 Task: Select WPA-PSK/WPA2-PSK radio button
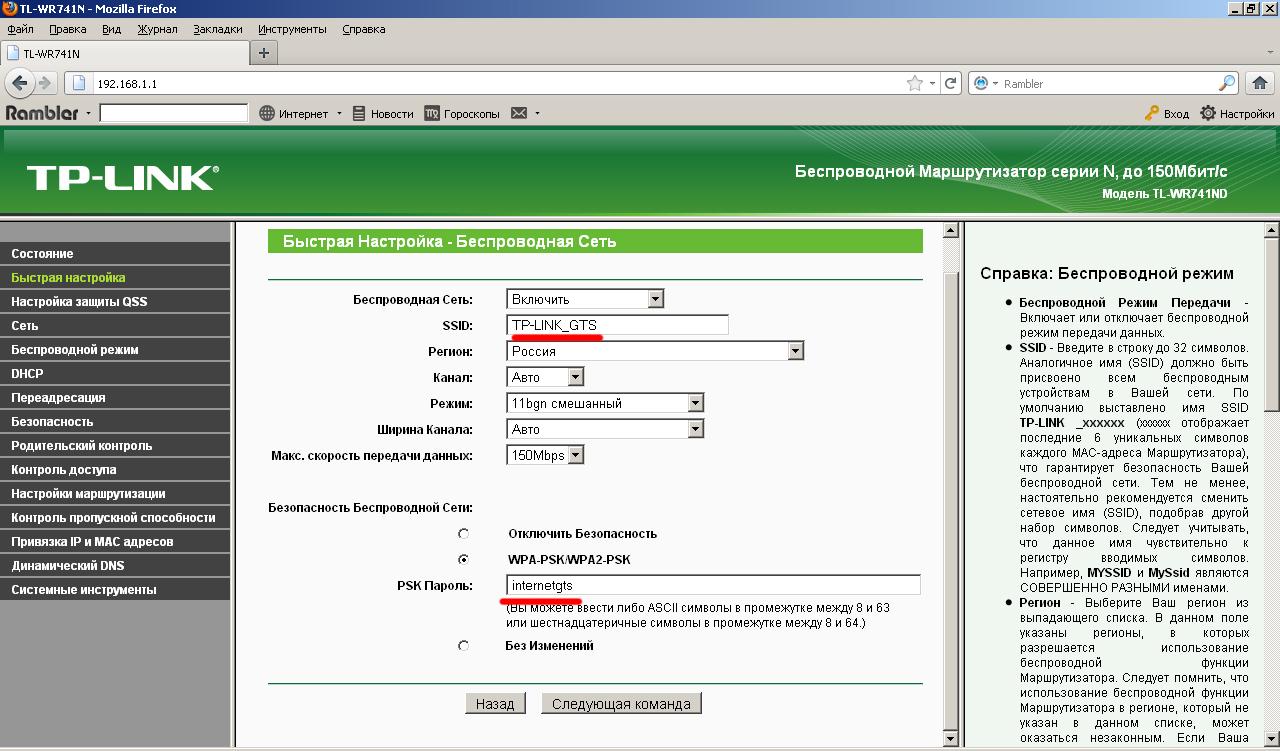pos(463,560)
